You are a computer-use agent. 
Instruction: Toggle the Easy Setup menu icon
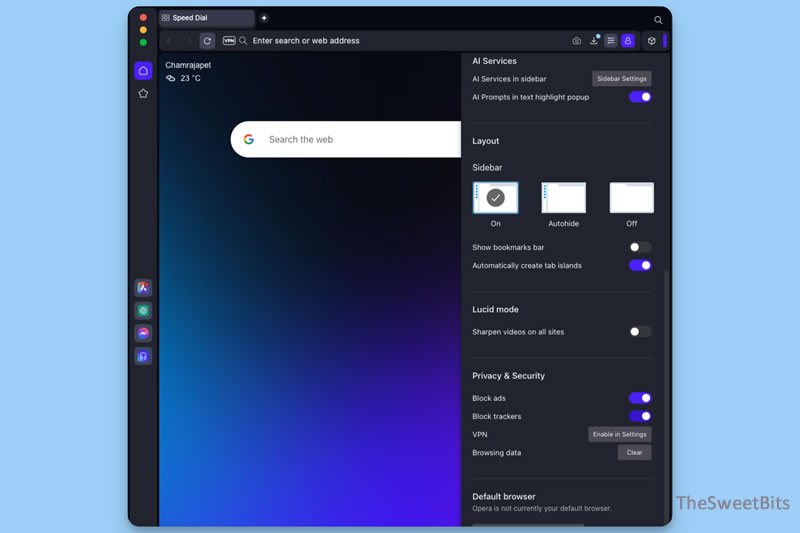pos(611,41)
